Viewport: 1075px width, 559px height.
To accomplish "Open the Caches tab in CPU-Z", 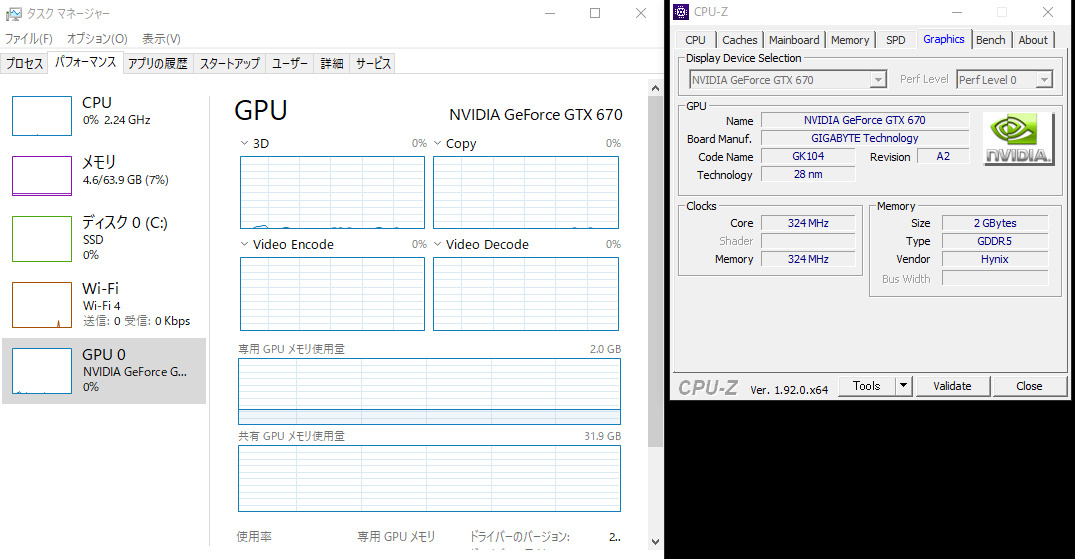I will (740, 40).
